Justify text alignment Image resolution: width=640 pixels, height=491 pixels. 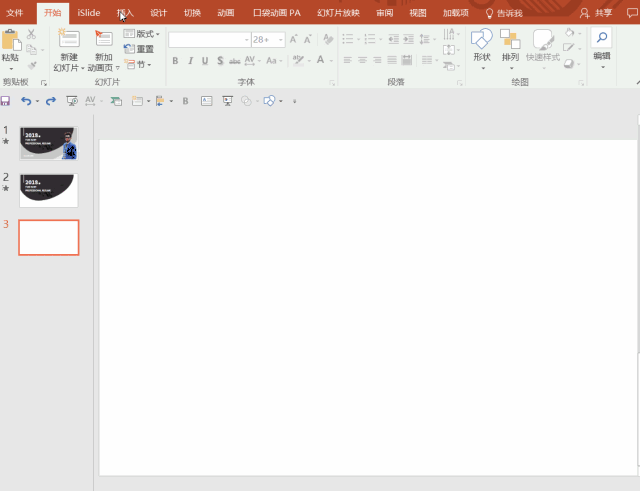point(392,60)
